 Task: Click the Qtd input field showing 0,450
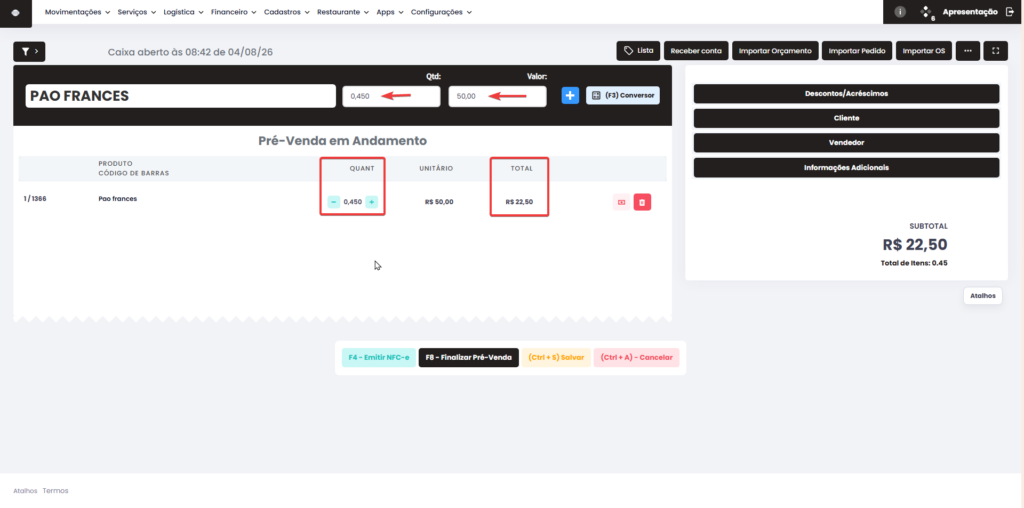pyautogui.click(x=391, y=96)
